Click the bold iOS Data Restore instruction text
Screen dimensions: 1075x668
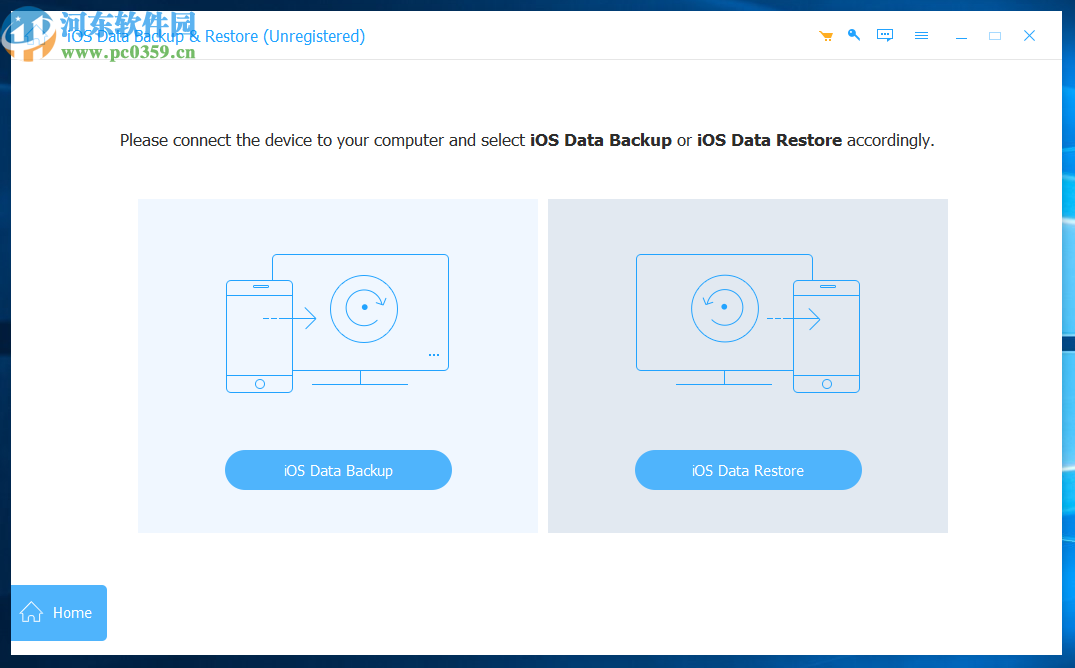pos(769,140)
